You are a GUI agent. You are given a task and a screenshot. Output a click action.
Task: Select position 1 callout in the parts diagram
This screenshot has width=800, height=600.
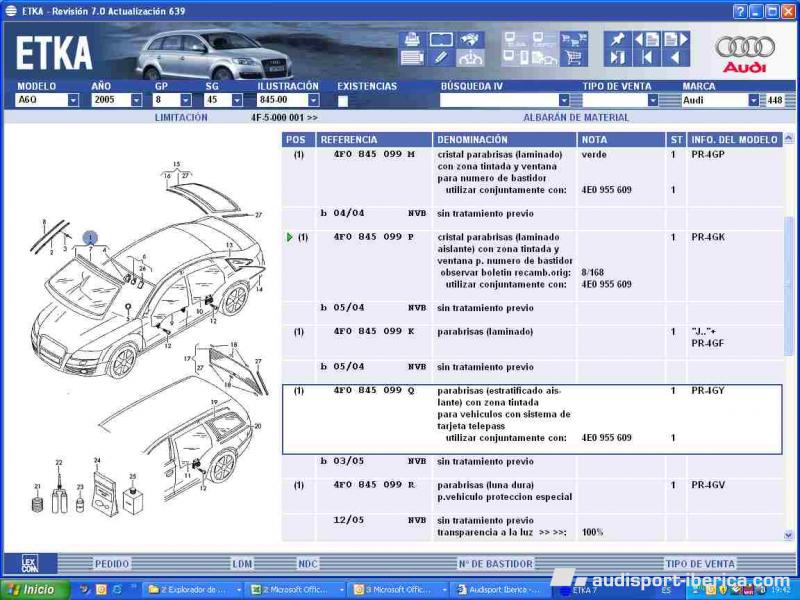pyautogui.click(x=90, y=237)
